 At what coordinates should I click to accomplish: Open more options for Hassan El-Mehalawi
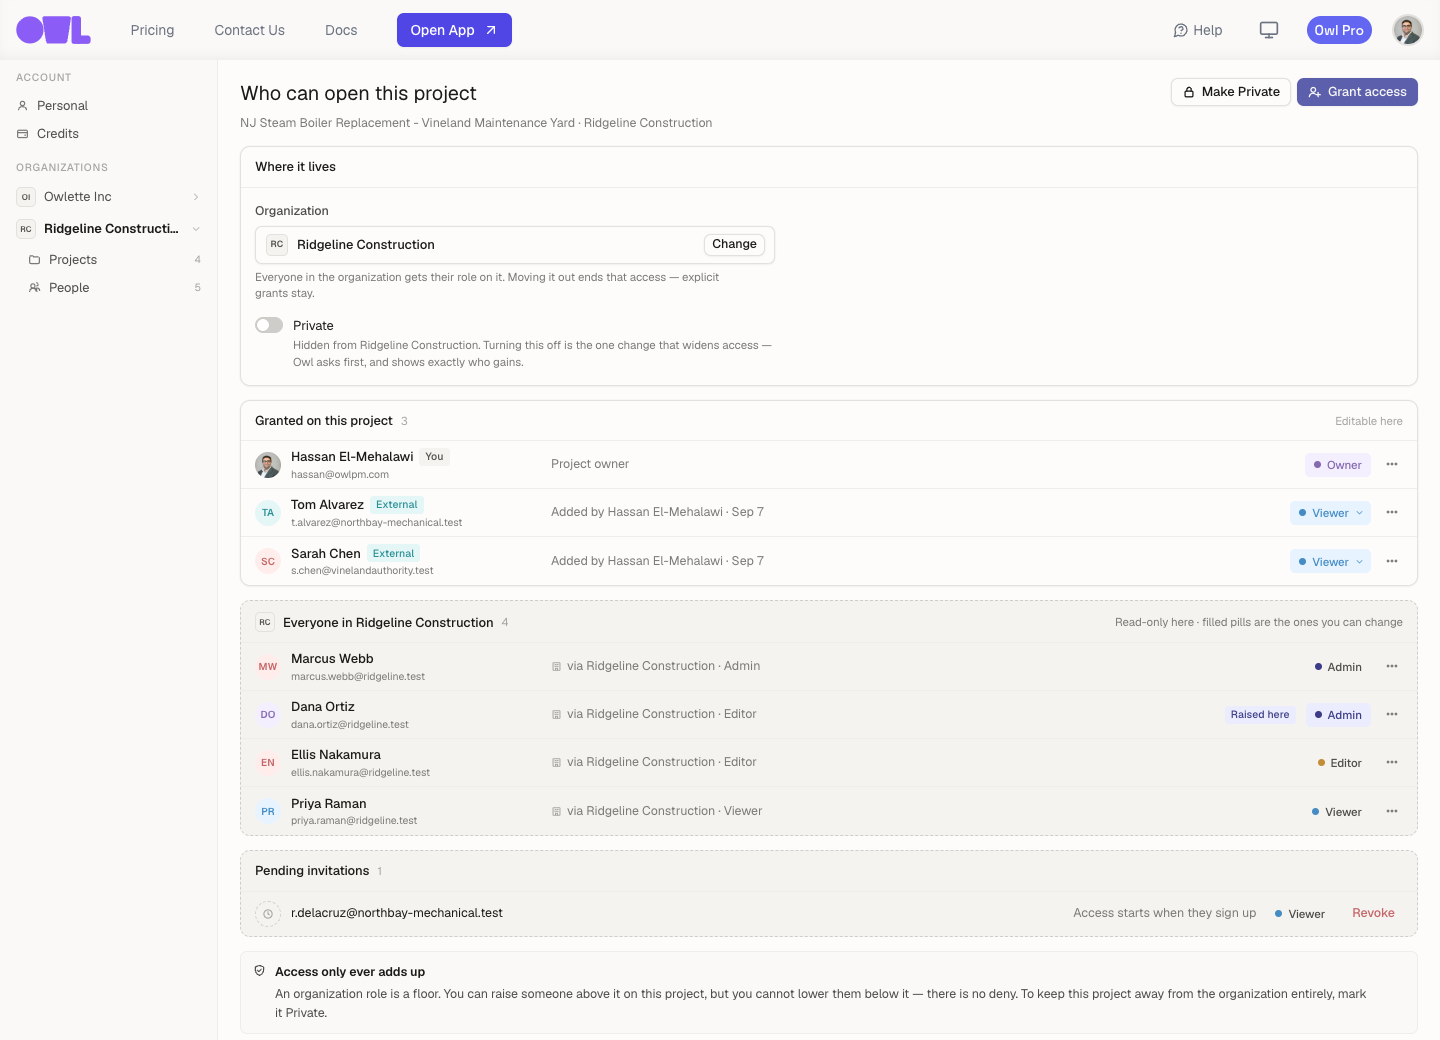1392,464
